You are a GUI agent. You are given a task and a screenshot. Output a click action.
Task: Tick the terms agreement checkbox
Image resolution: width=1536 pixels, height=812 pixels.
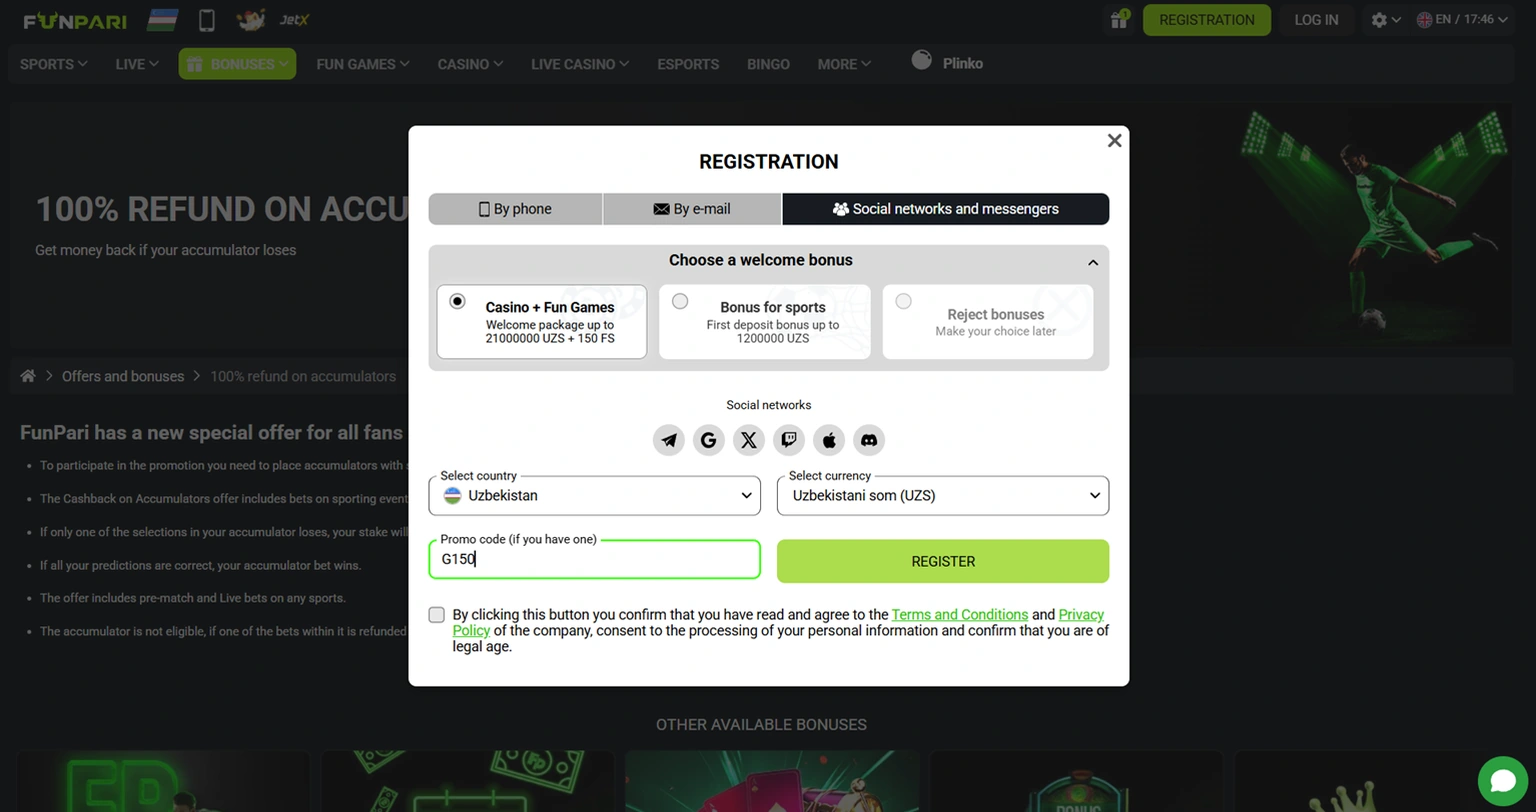pos(436,615)
